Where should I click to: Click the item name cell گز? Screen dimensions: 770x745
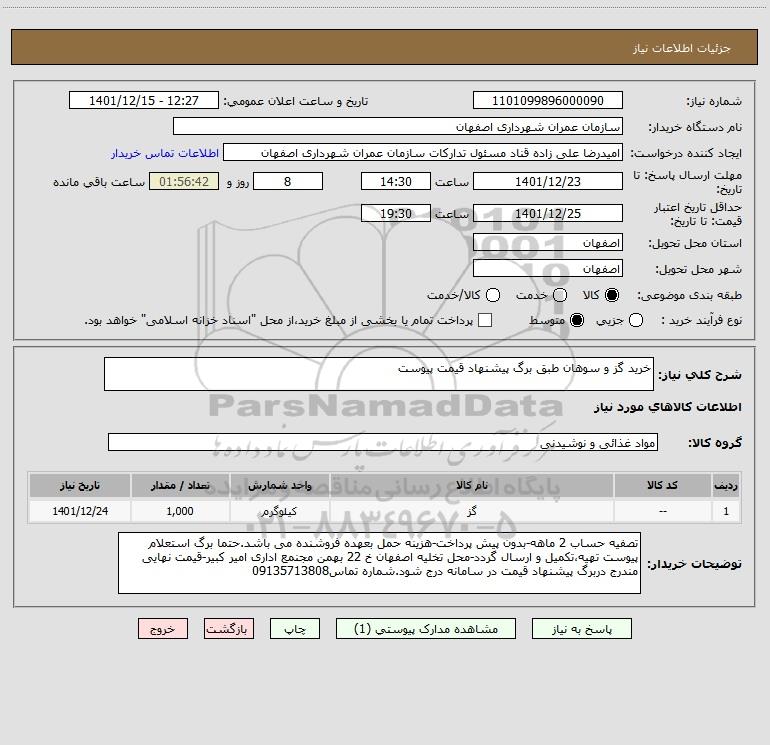[x=471, y=511]
